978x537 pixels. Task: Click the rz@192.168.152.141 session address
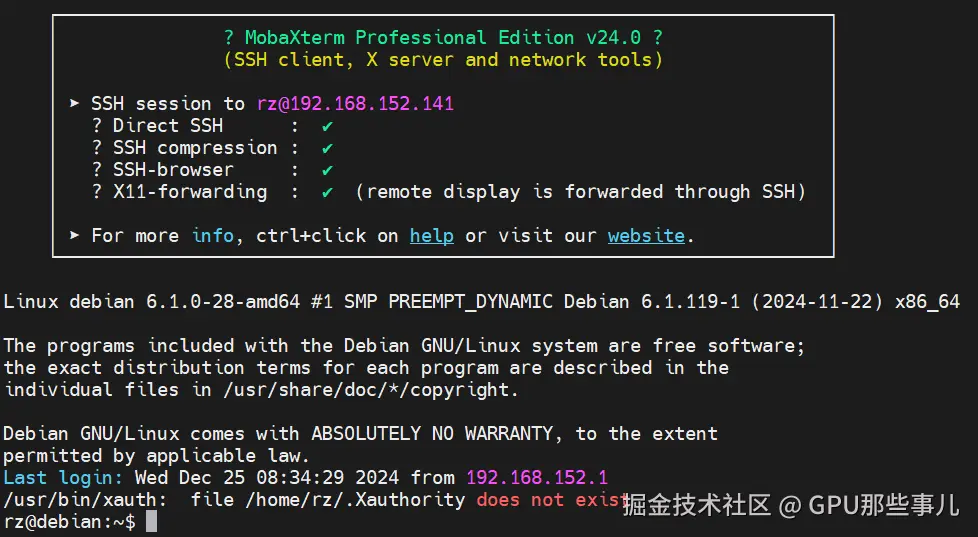coord(355,104)
